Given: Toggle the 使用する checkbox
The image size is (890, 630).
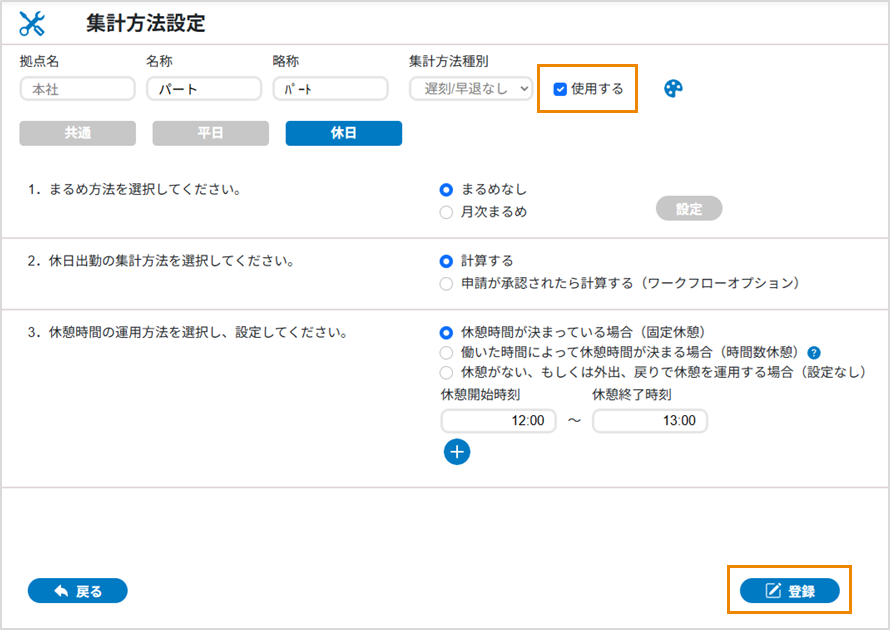Looking at the screenshot, I should point(560,89).
